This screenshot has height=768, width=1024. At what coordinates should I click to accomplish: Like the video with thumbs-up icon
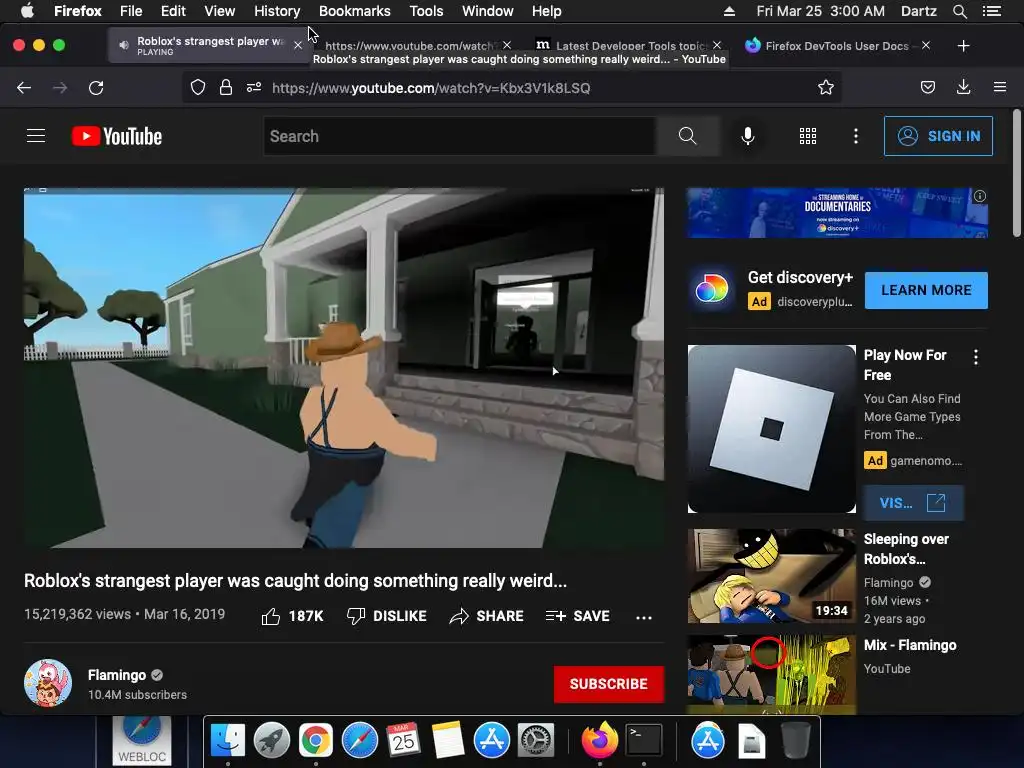(x=270, y=616)
